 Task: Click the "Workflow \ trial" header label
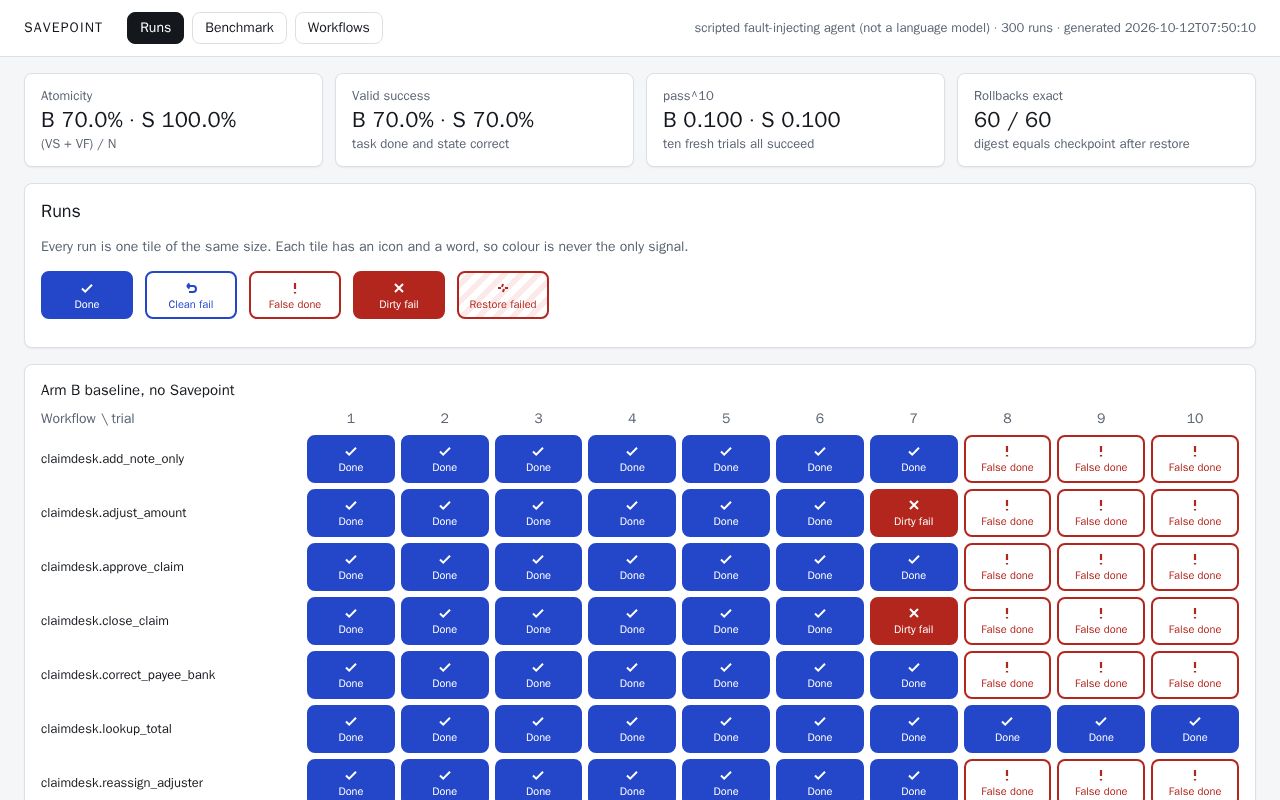[88, 419]
